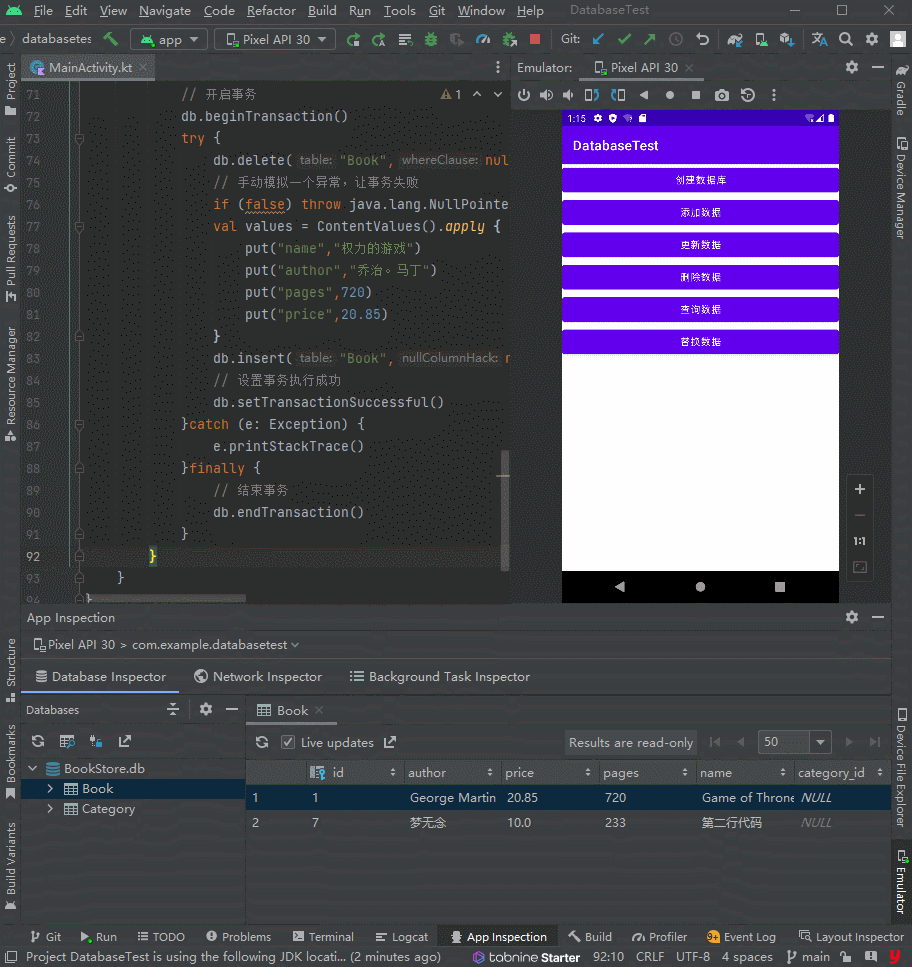Open the Refactor menu
The image size is (912, 967).
coord(270,11)
